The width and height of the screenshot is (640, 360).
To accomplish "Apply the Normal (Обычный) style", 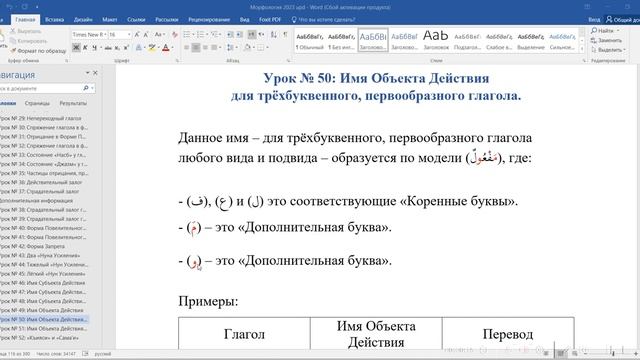I will (309, 40).
